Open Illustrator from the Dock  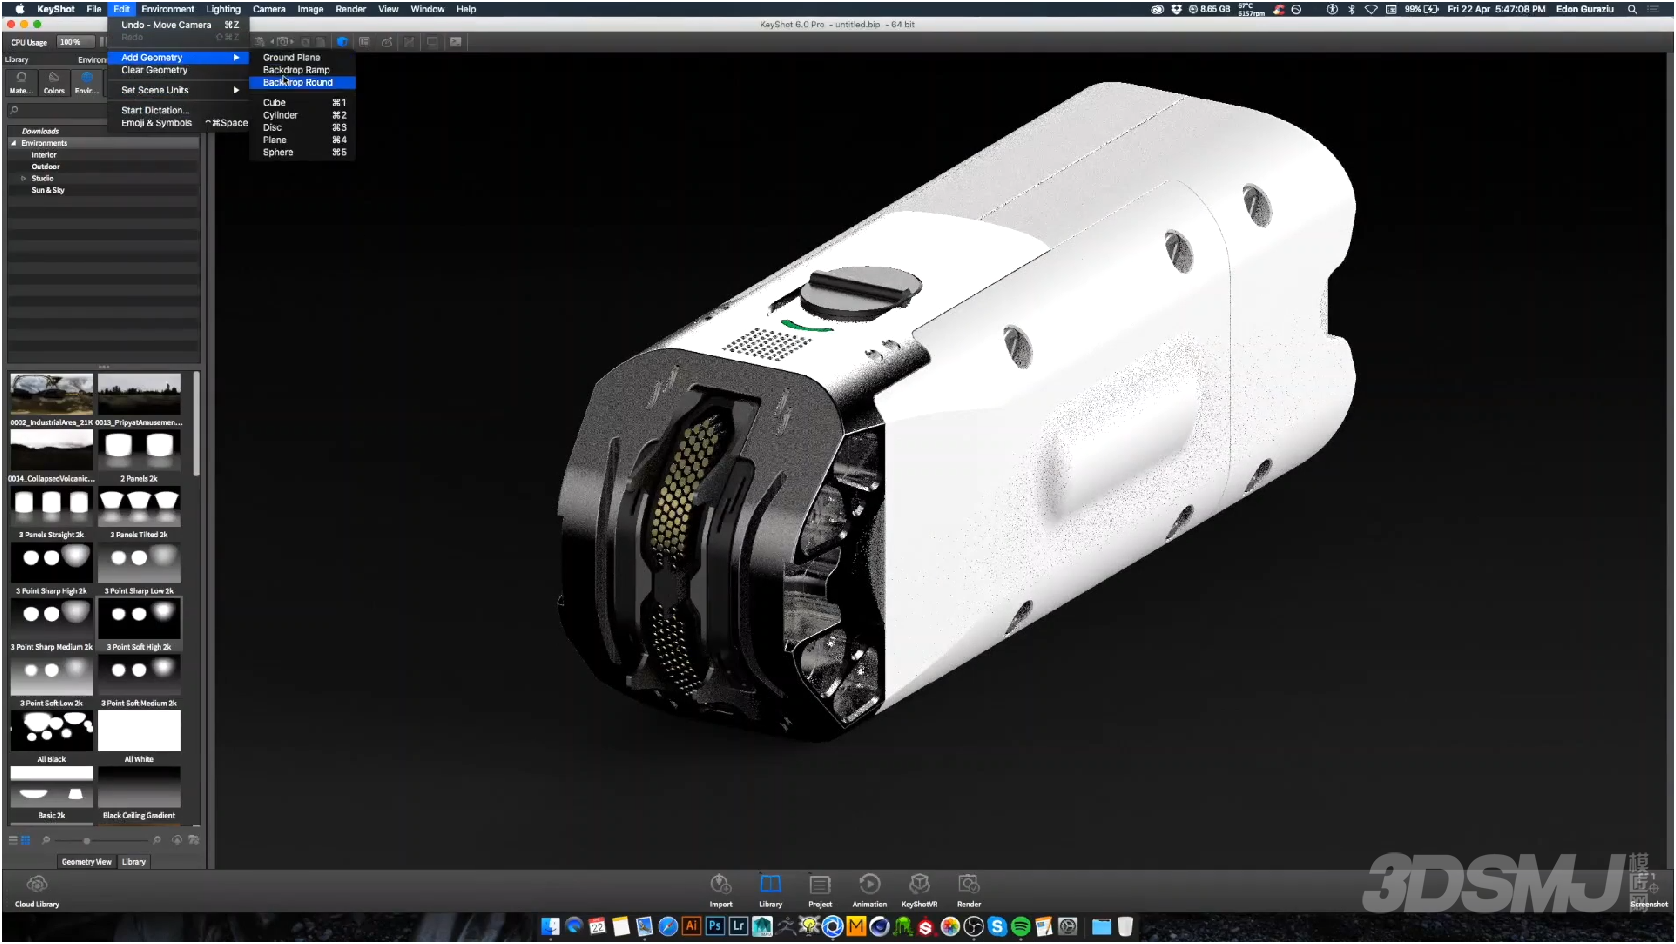(x=691, y=927)
